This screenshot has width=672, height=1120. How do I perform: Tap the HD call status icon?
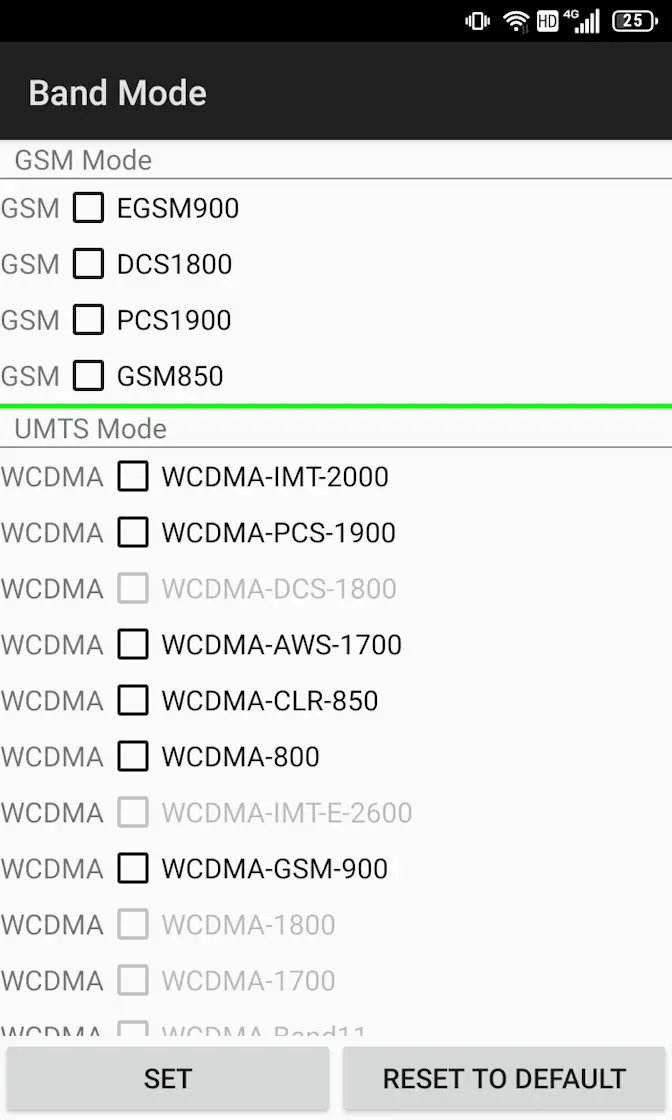pyautogui.click(x=547, y=21)
